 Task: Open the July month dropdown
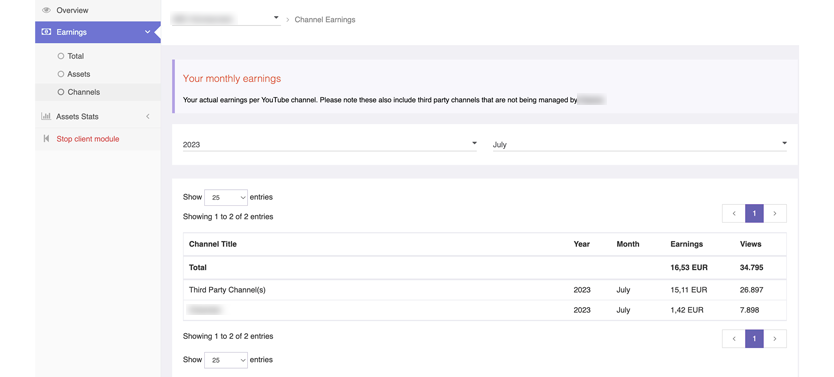640,144
